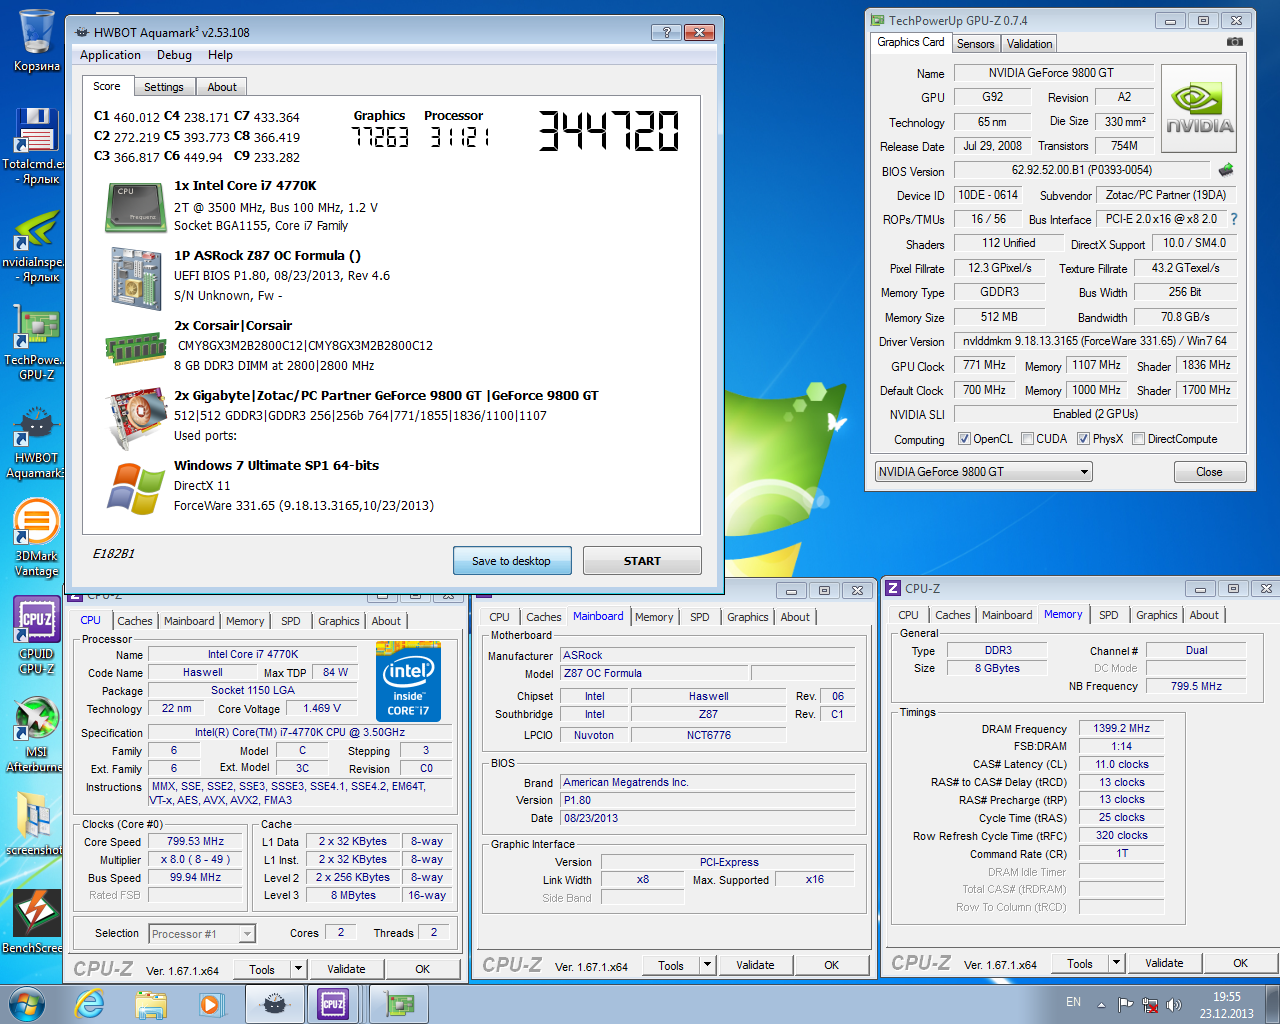Toggle the PhysX checkbox in GPU-Z
Viewport: 1280px width, 1024px height.
1083,439
